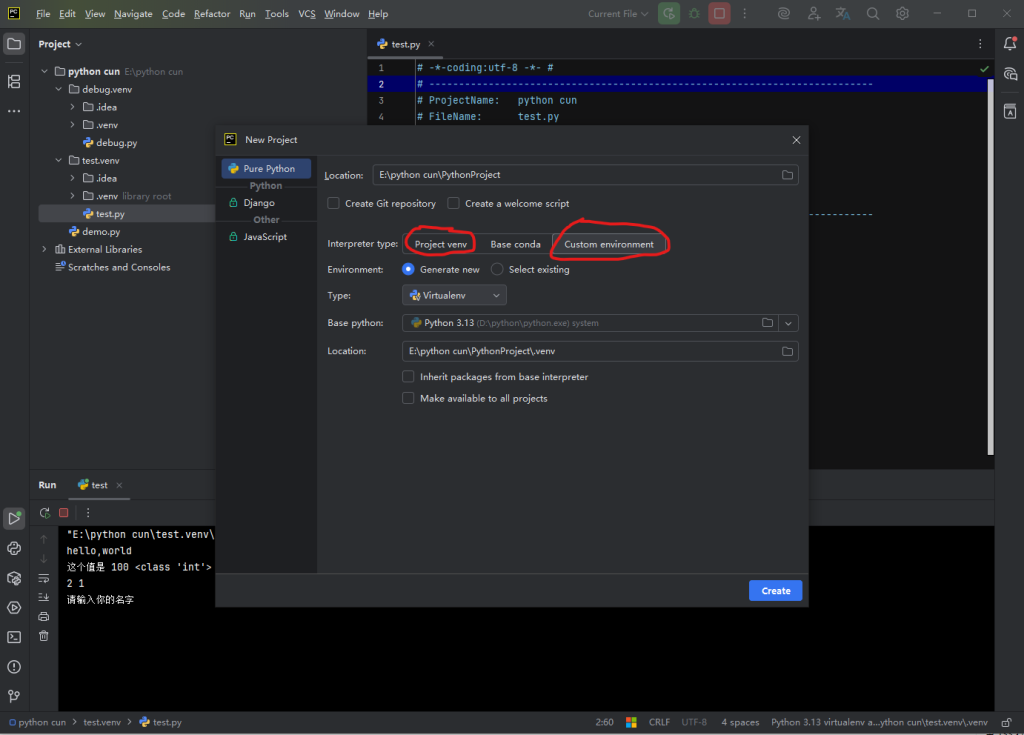Click the Notifications bell icon

click(x=1010, y=44)
